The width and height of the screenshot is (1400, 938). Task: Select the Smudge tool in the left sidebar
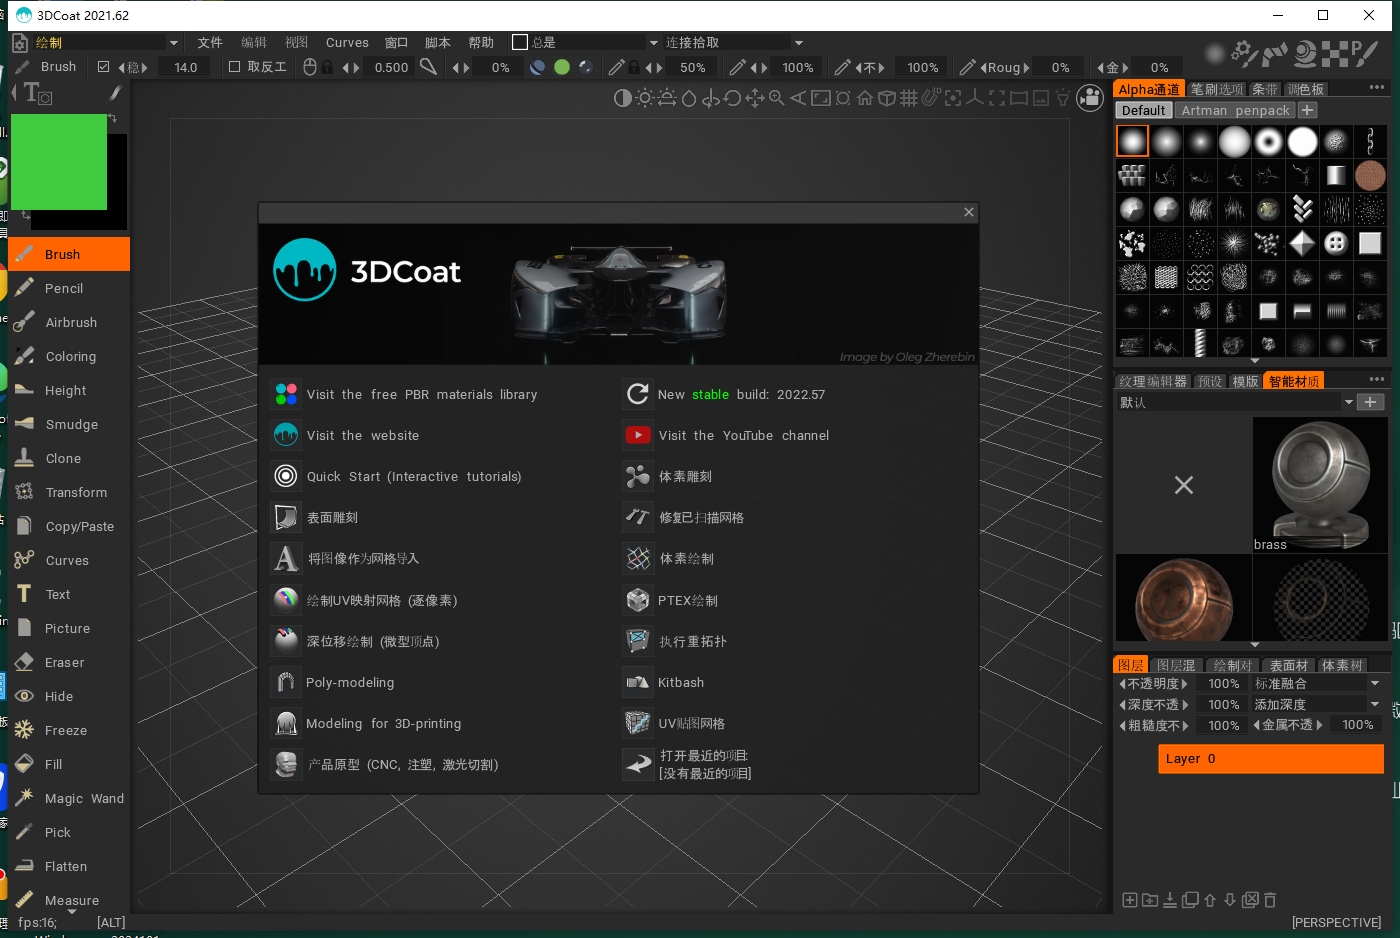[71, 424]
